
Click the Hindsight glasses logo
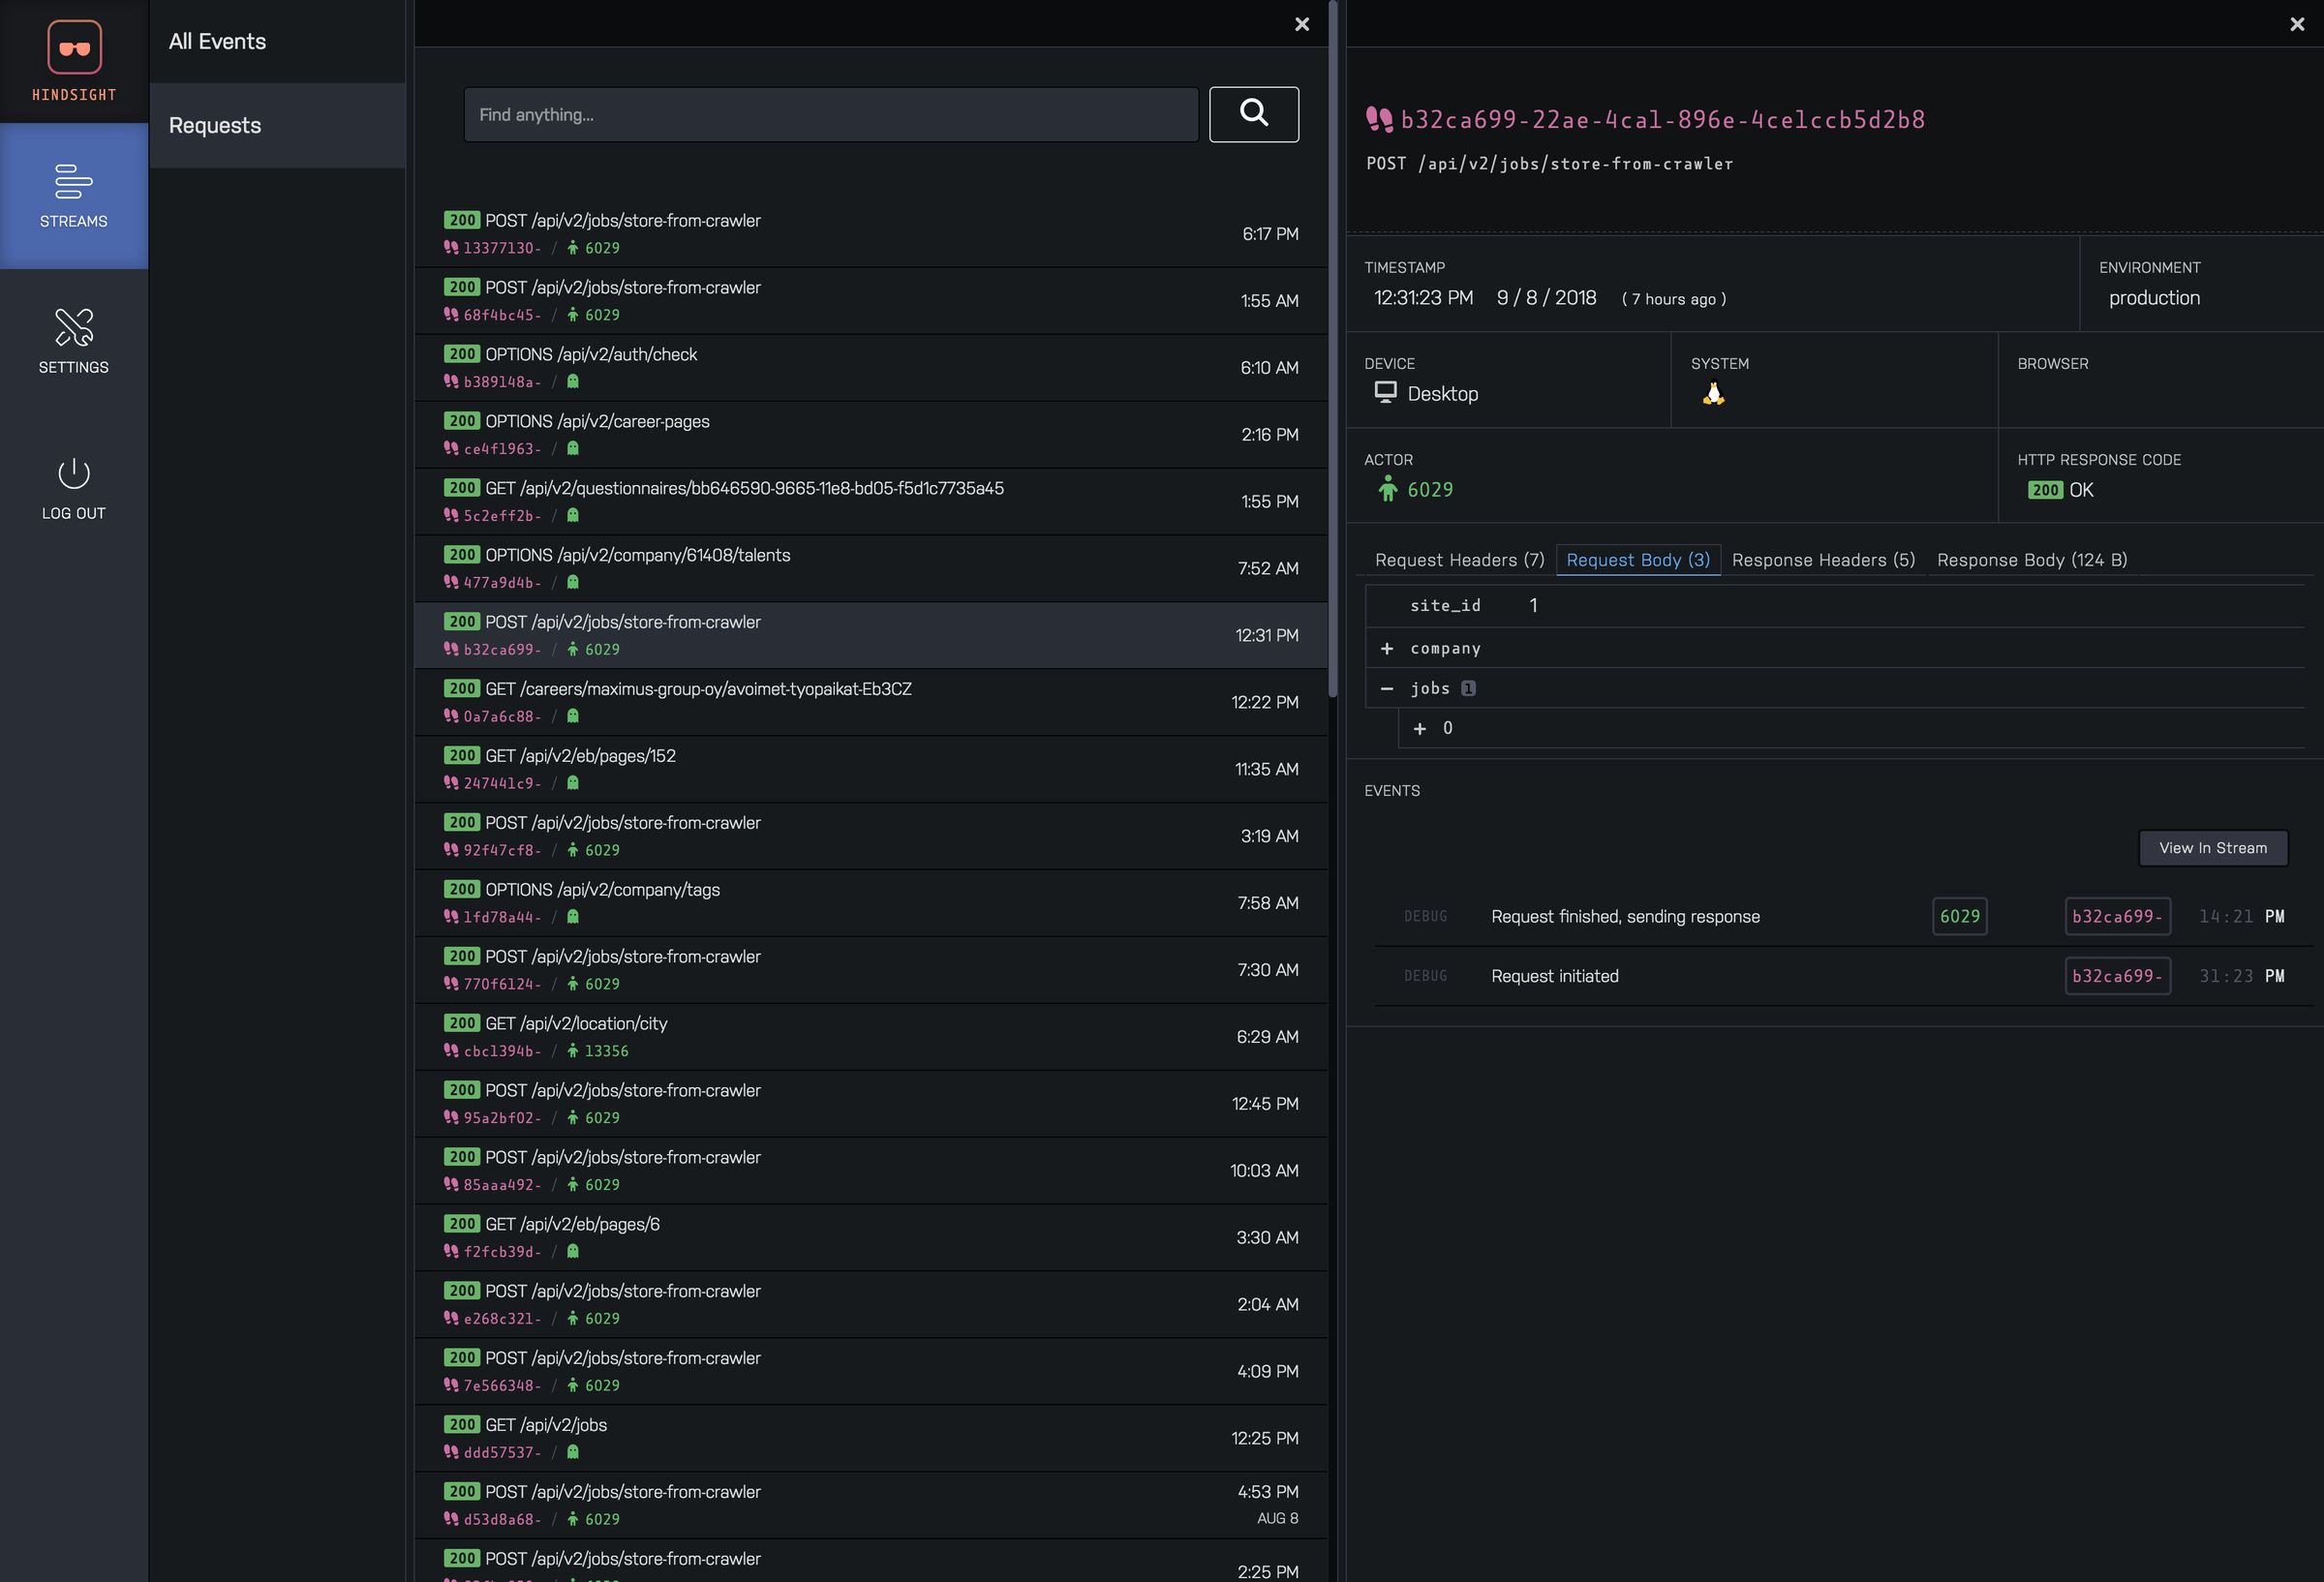[74, 46]
